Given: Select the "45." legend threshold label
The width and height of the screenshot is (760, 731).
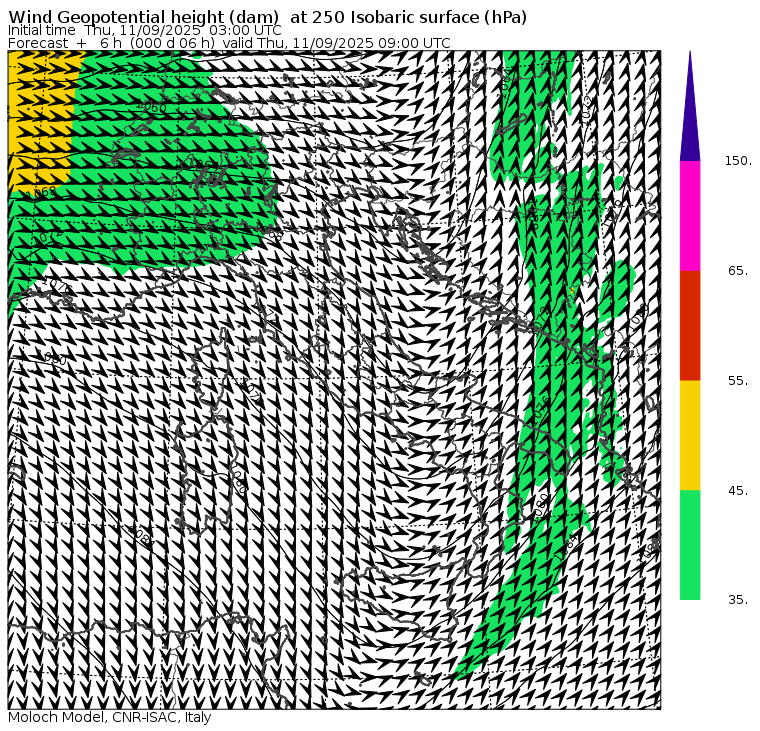Looking at the screenshot, I should coord(738,491).
